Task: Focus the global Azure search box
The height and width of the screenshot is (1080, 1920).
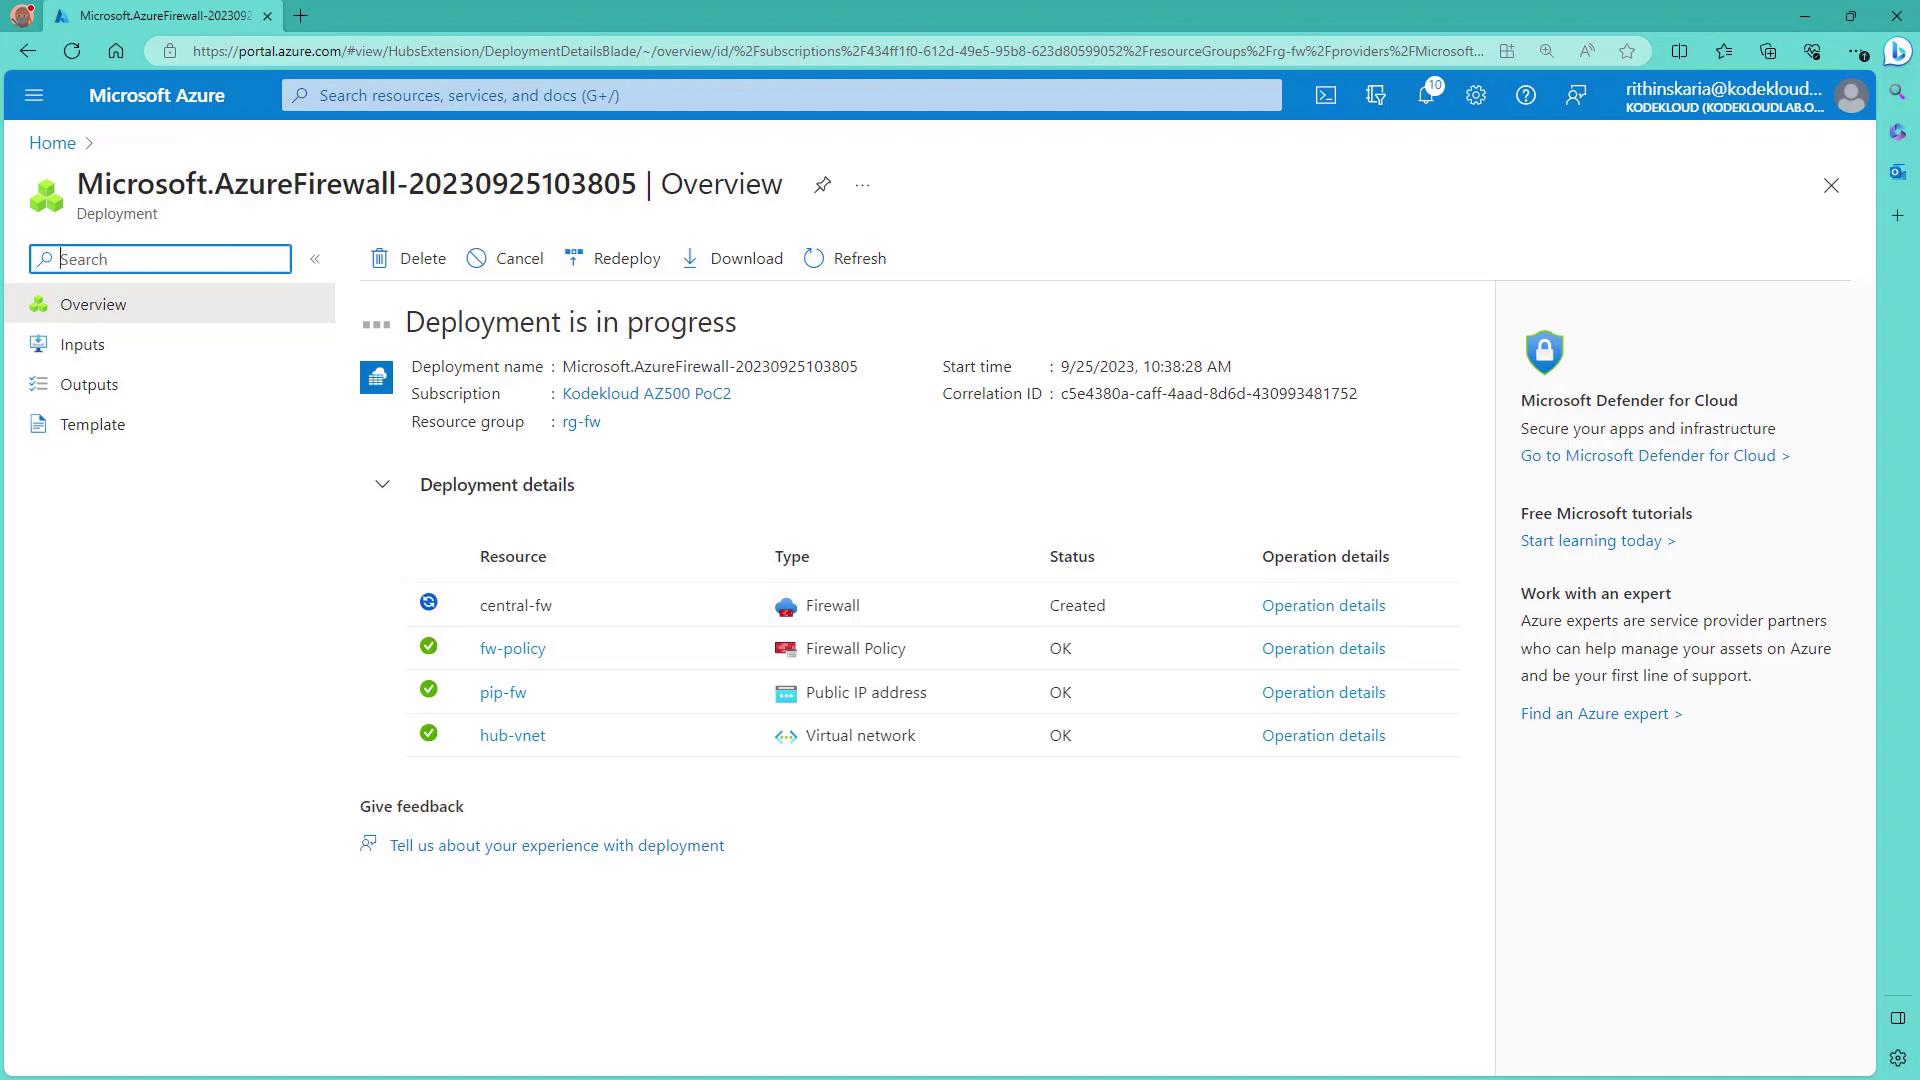Action: click(x=780, y=96)
